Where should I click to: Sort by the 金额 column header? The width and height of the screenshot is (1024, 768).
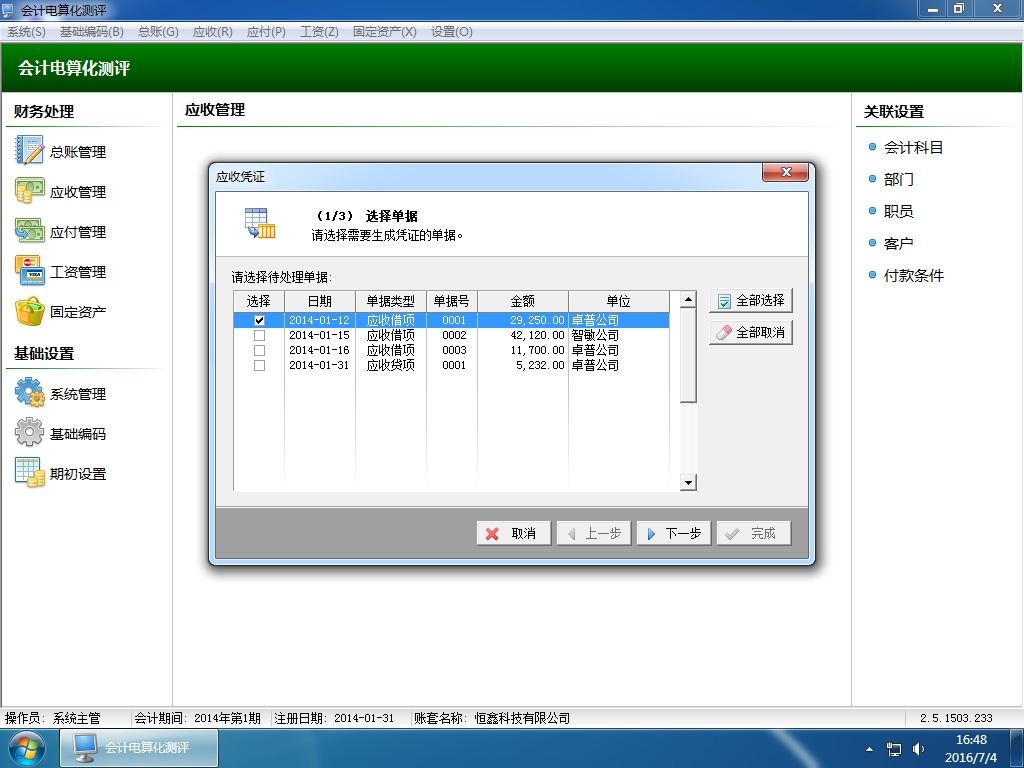point(522,301)
